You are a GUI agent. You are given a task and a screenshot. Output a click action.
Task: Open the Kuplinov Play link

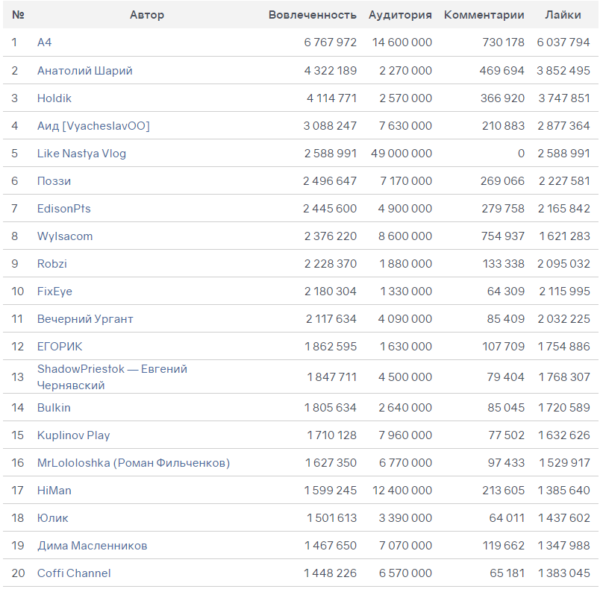[x=73, y=435]
